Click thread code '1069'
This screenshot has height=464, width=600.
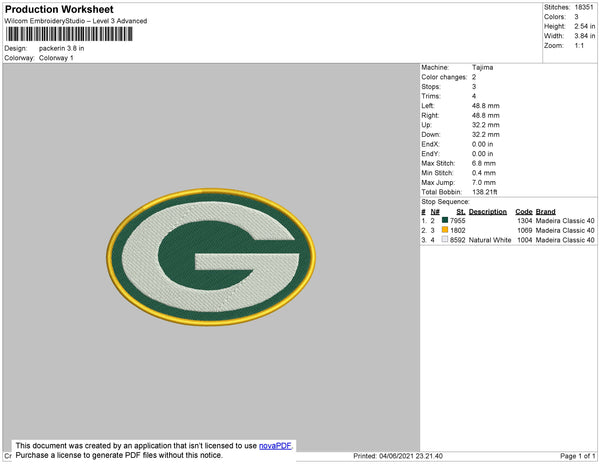point(525,230)
